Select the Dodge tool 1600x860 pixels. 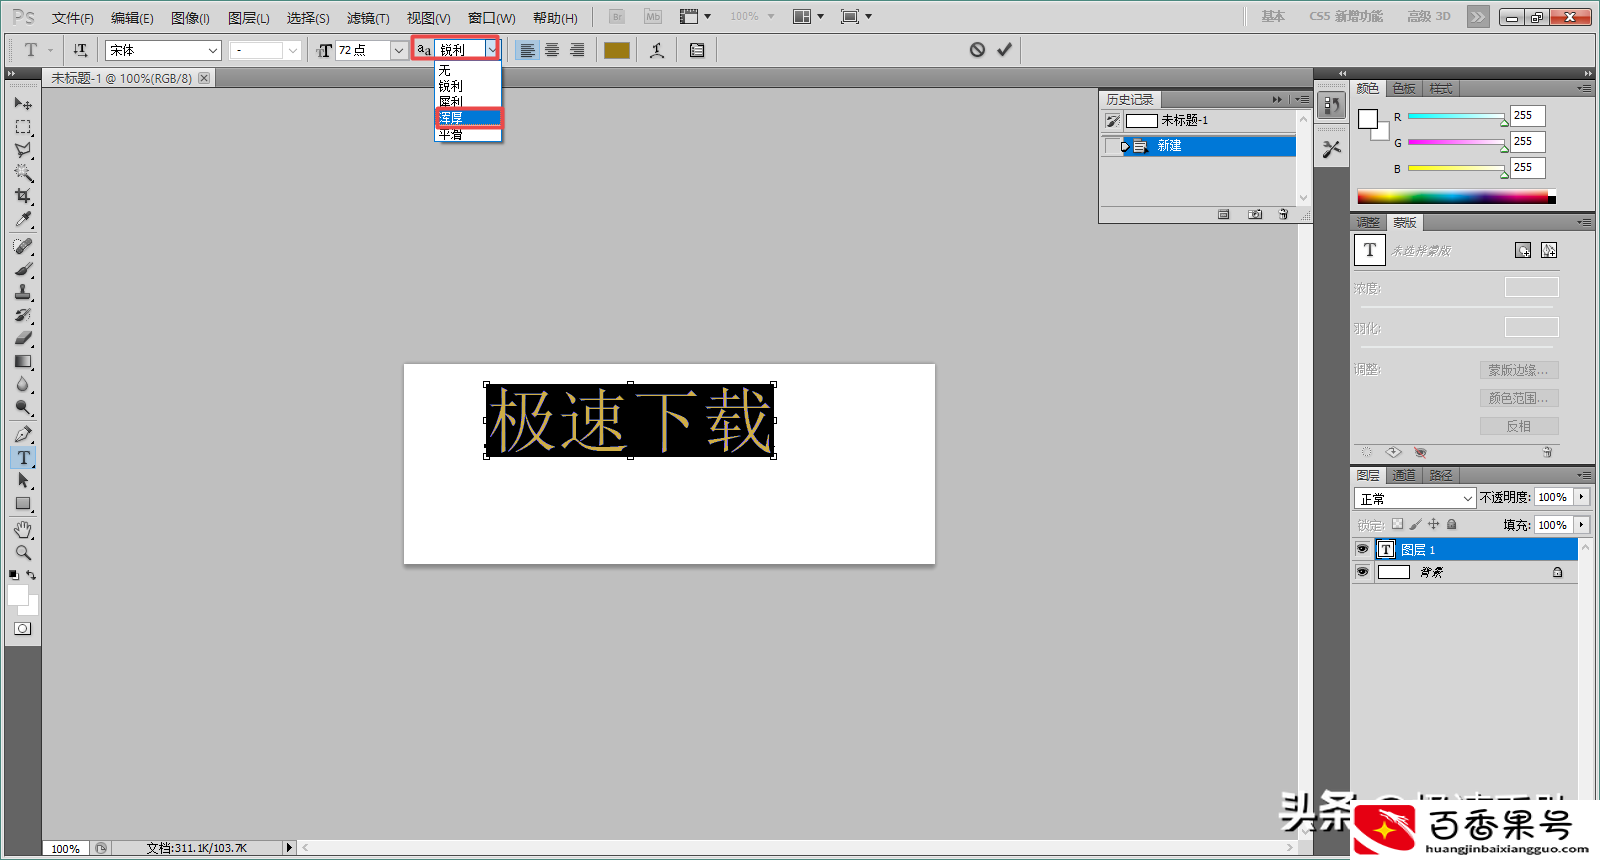coord(23,407)
